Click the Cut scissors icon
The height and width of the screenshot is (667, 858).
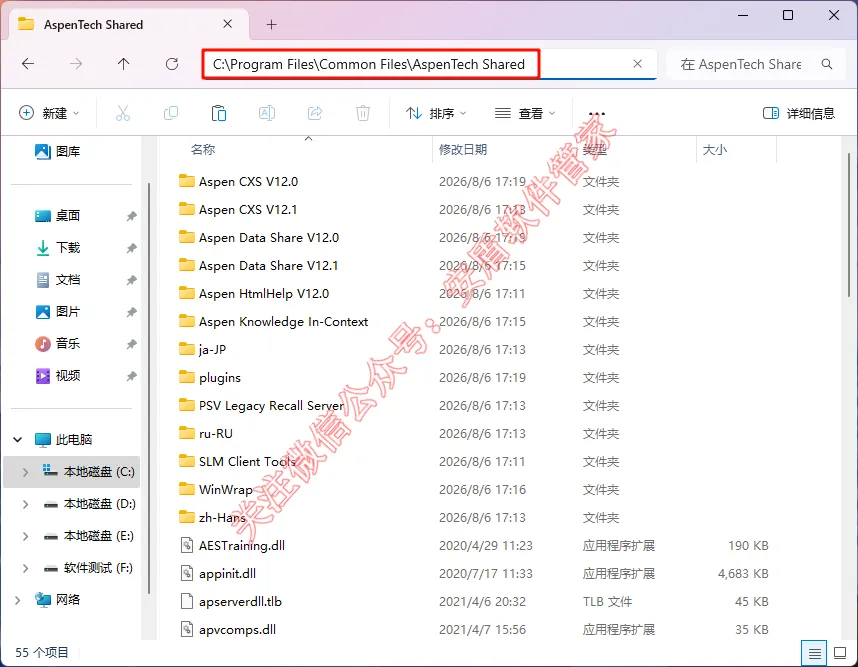click(x=123, y=113)
